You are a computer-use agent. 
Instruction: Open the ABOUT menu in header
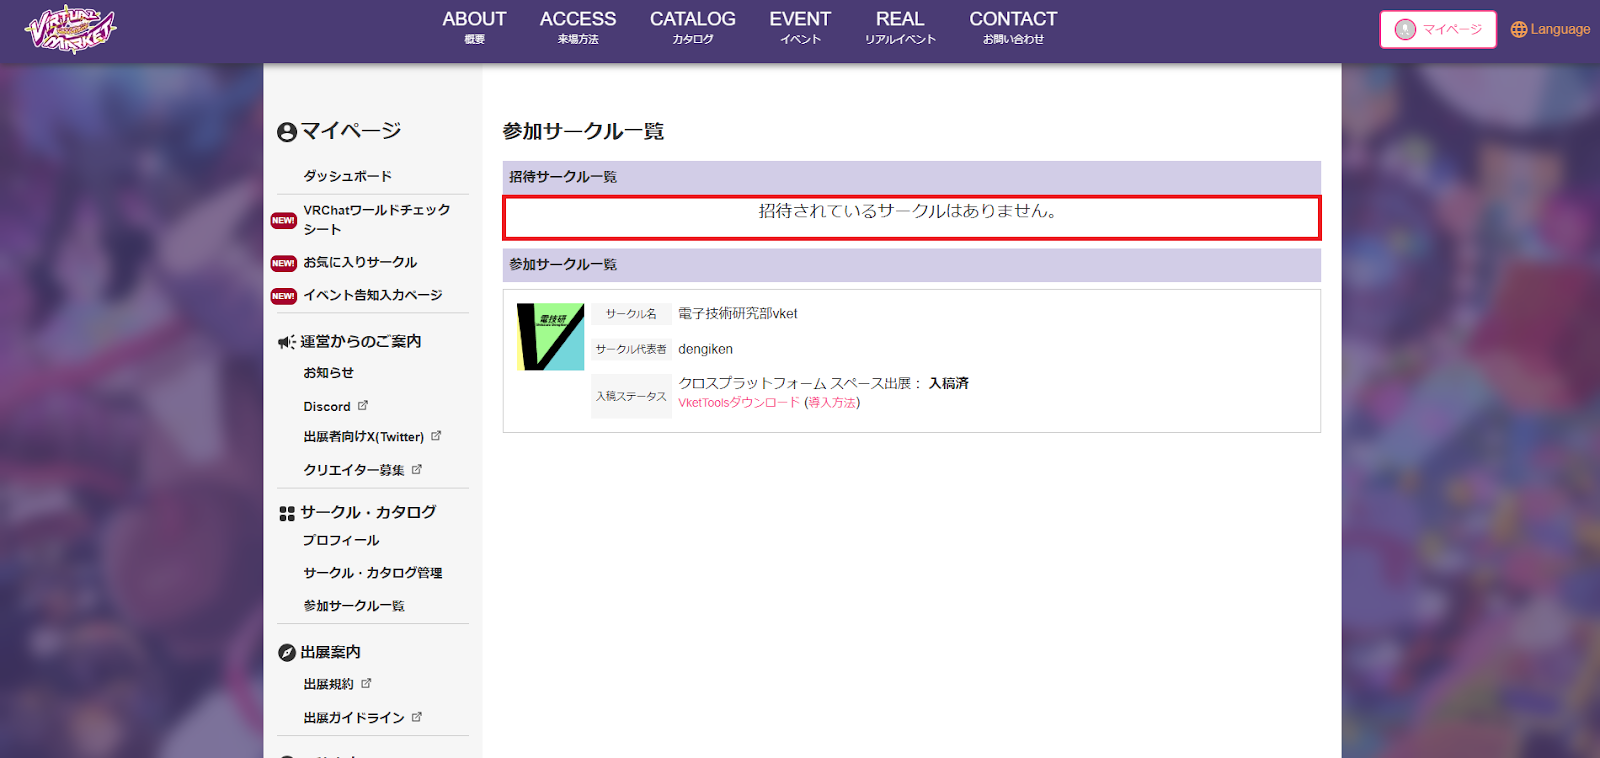[474, 27]
